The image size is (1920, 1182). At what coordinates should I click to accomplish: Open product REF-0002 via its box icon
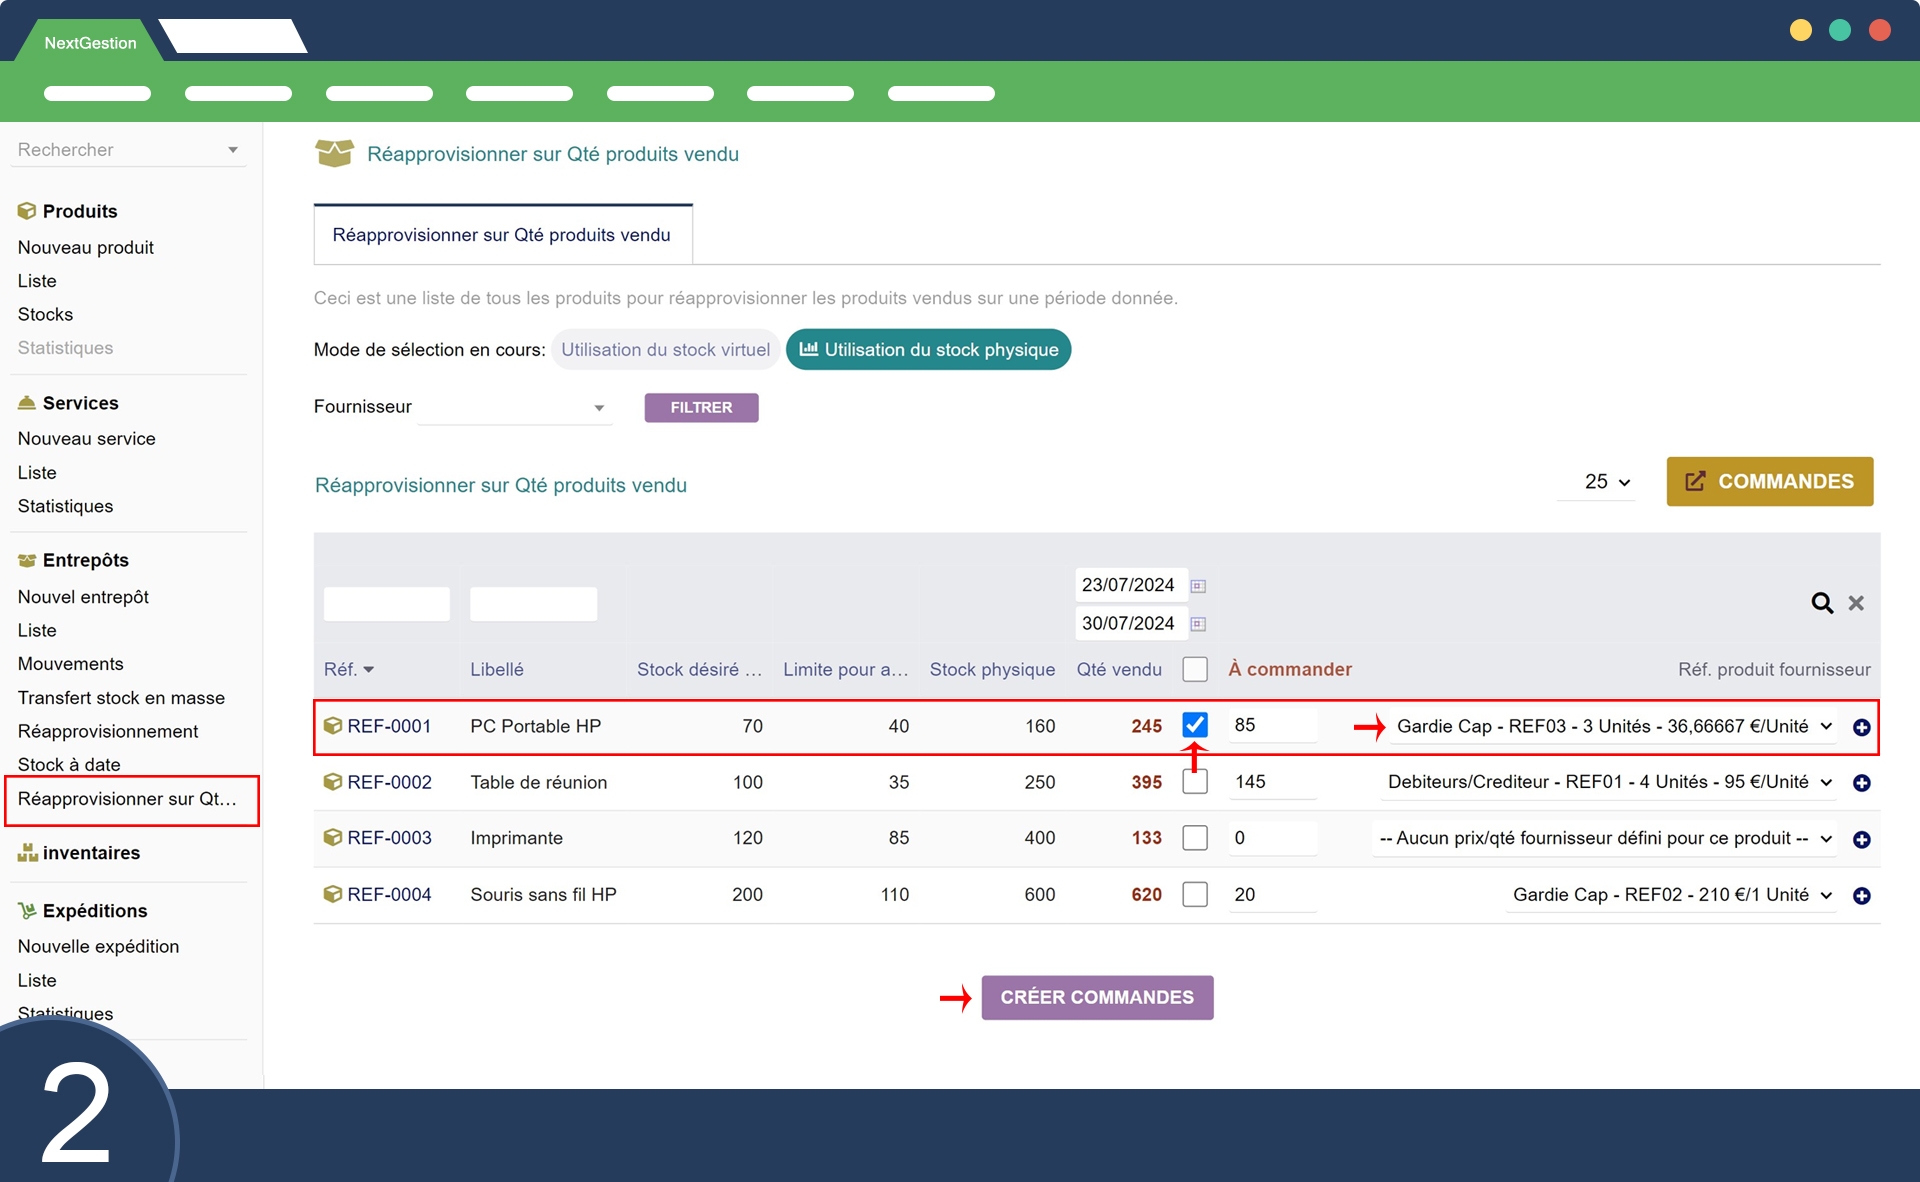coord(332,782)
